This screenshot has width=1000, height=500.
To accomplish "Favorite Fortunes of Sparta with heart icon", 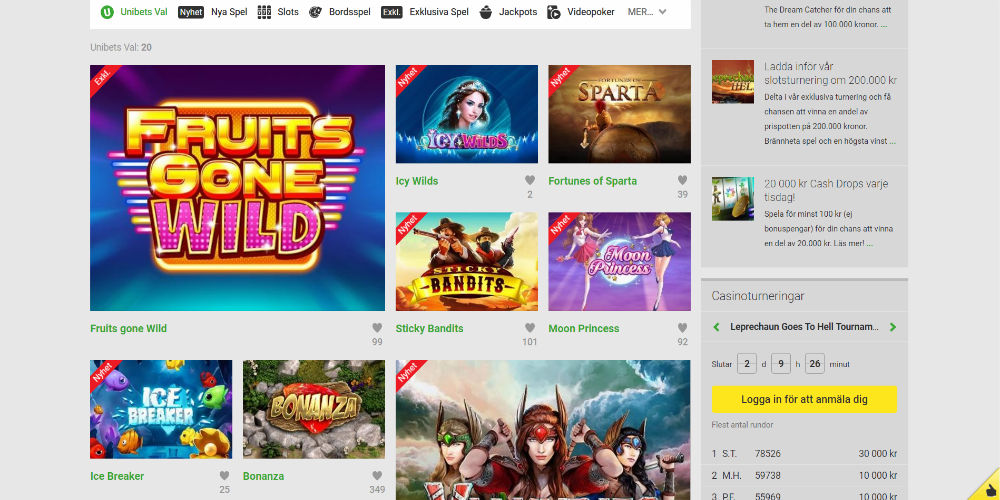I will click(682, 180).
